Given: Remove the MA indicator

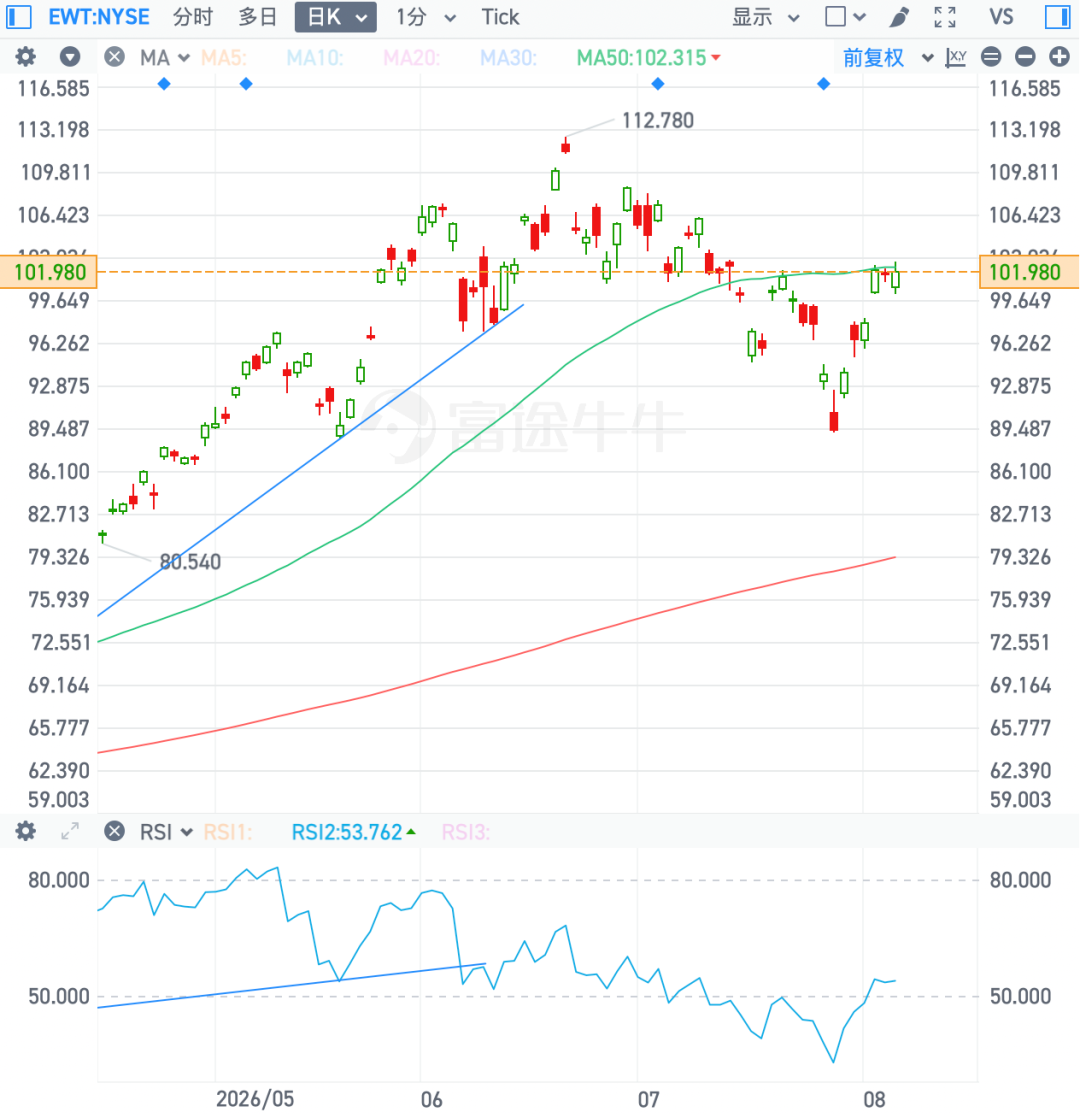Looking at the screenshot, I should point(114,57).
